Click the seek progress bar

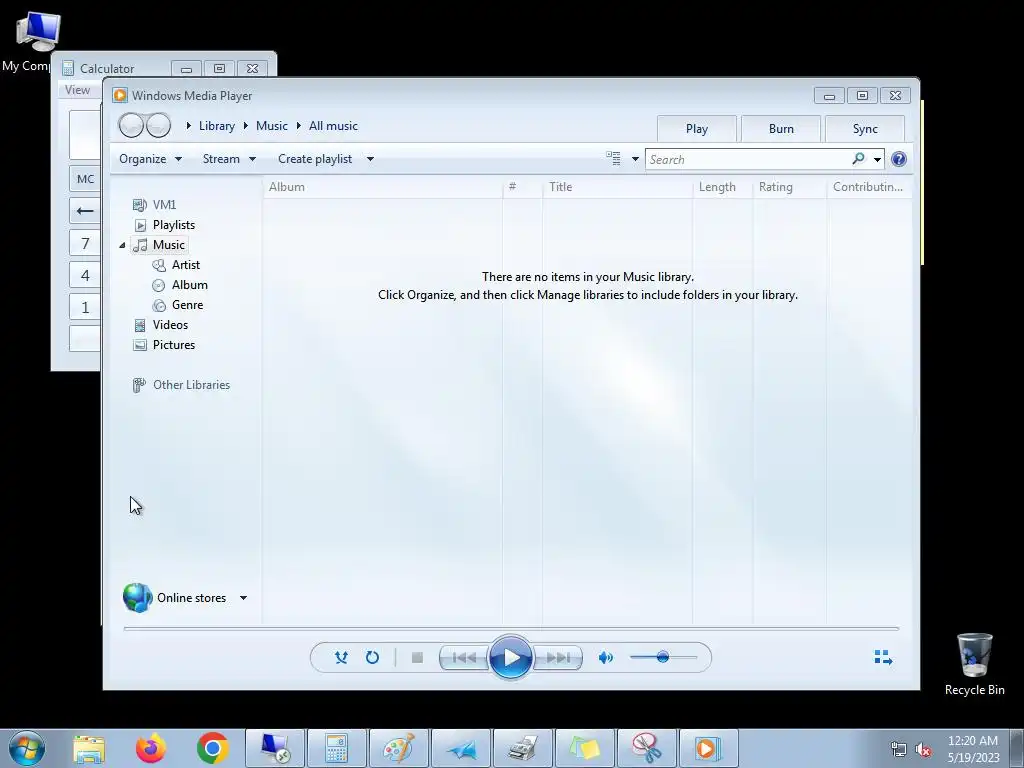pyautogui.click(x=511, y=628)
